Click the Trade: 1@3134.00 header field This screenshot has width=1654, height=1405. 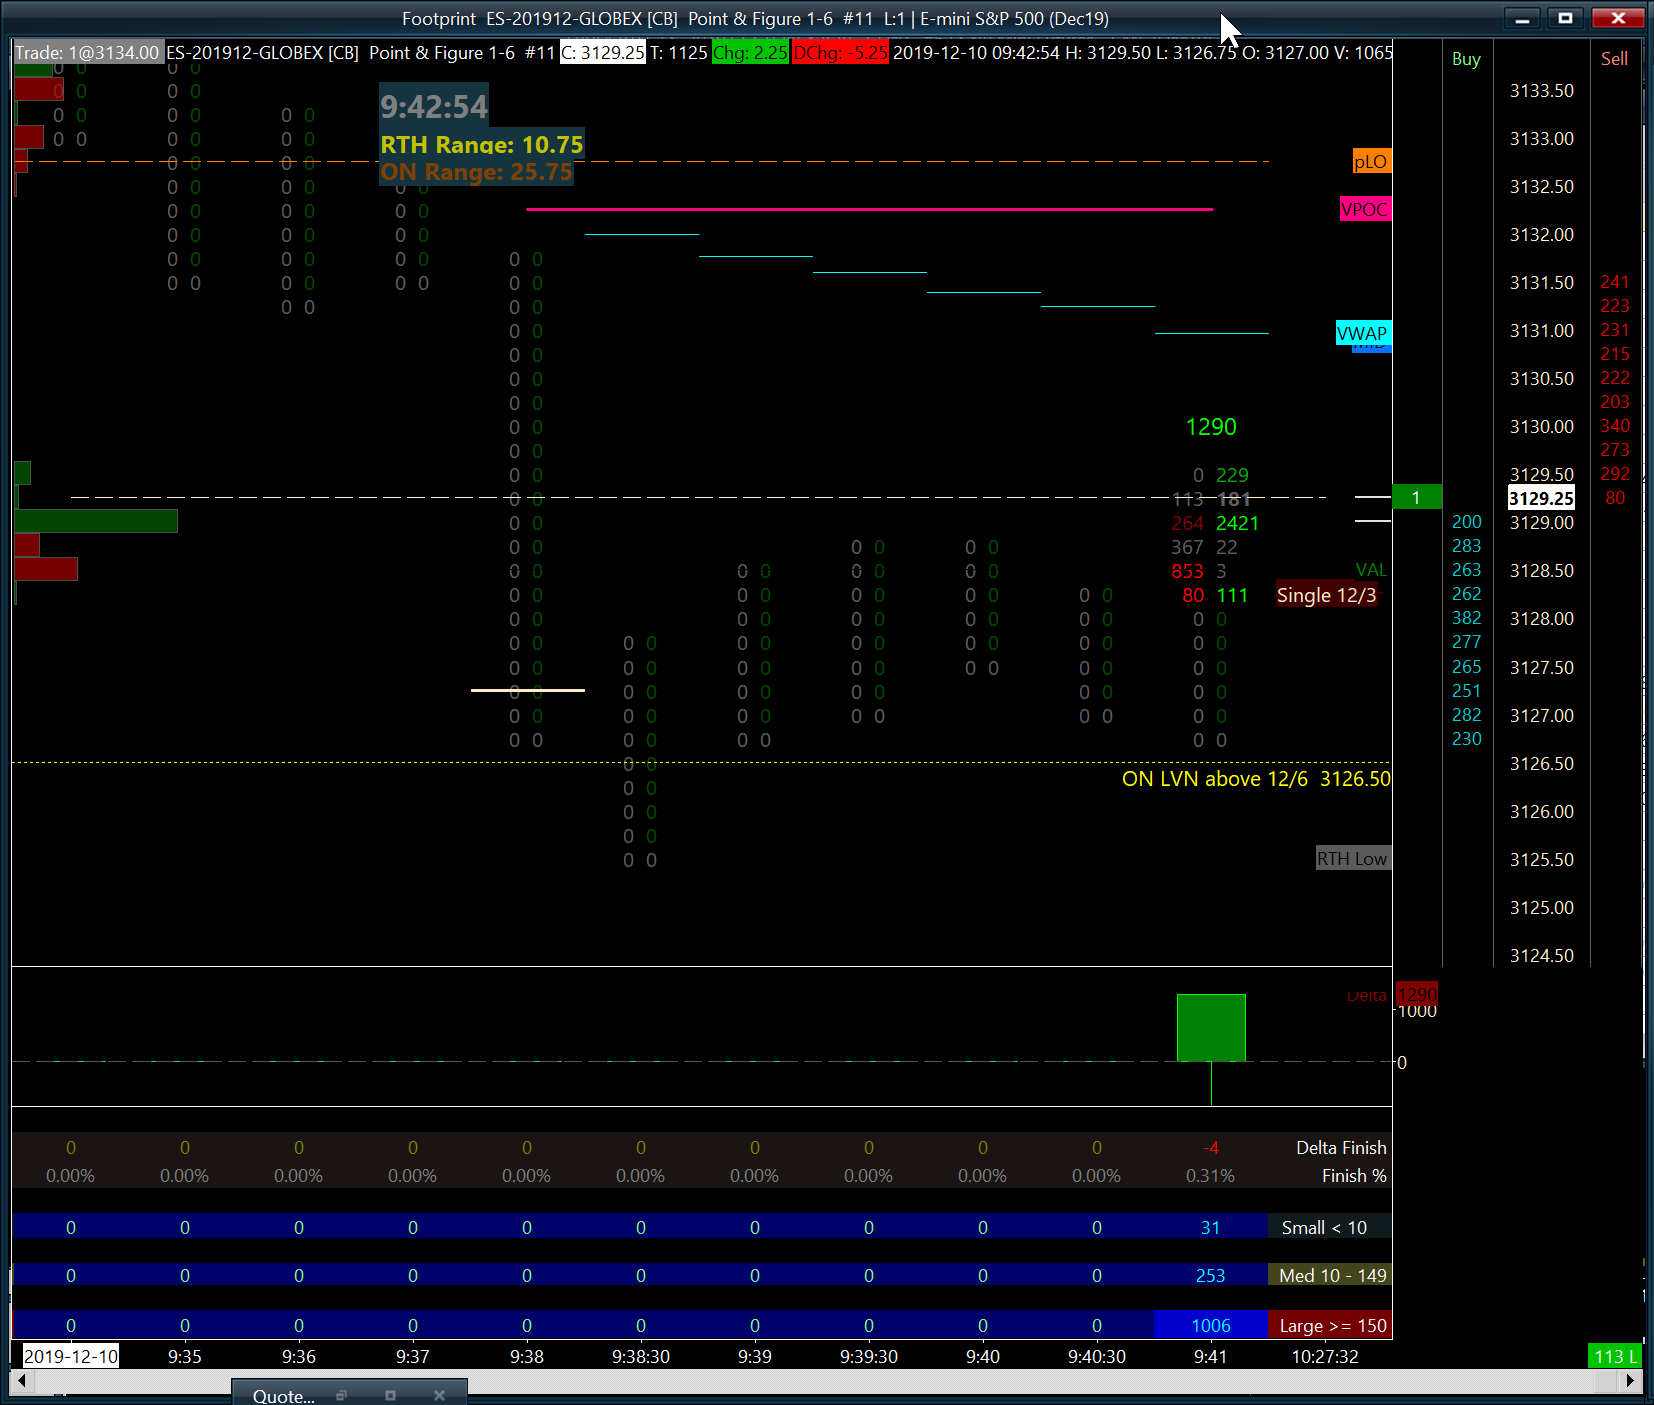point(88,52)
